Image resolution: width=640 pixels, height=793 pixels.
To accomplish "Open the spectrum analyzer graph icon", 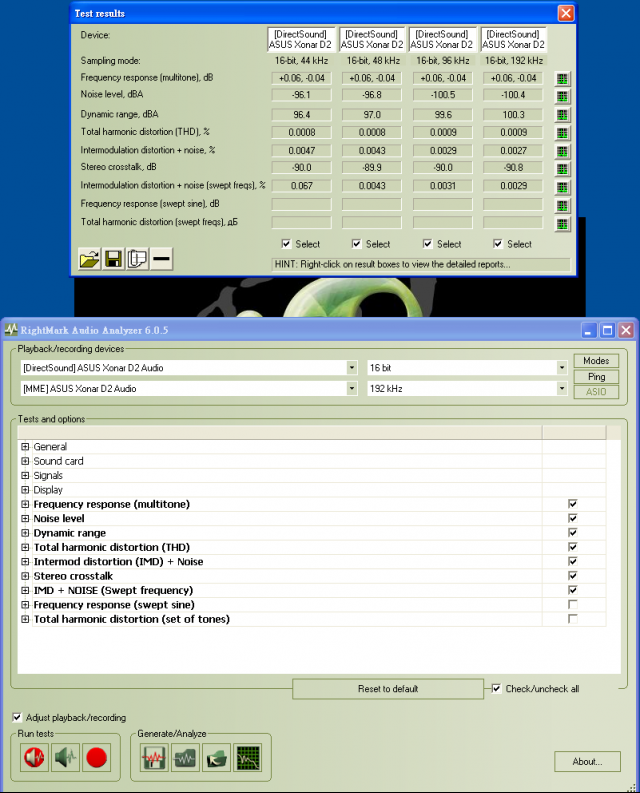I will pyautogui.click(x=248, y=757).
